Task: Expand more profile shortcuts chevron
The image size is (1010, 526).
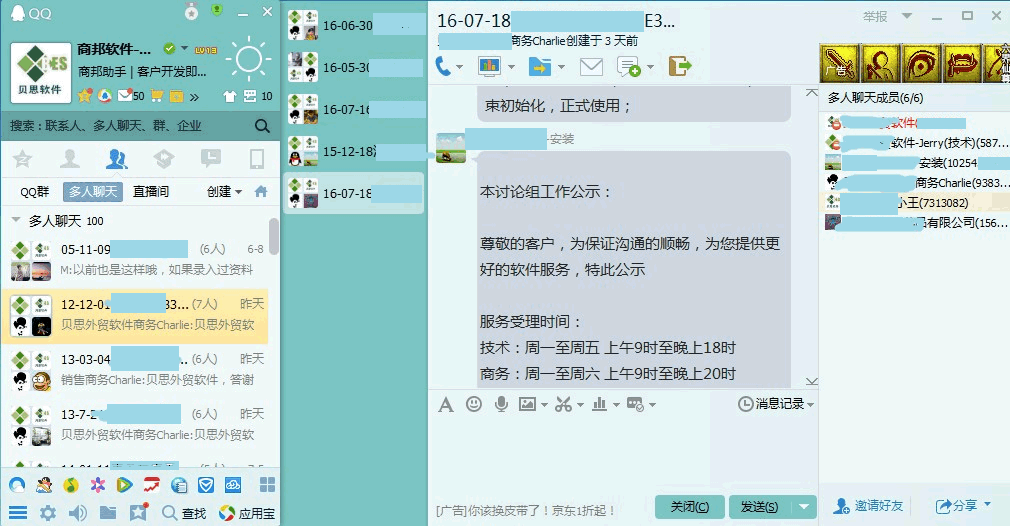Action: (194, 97)
